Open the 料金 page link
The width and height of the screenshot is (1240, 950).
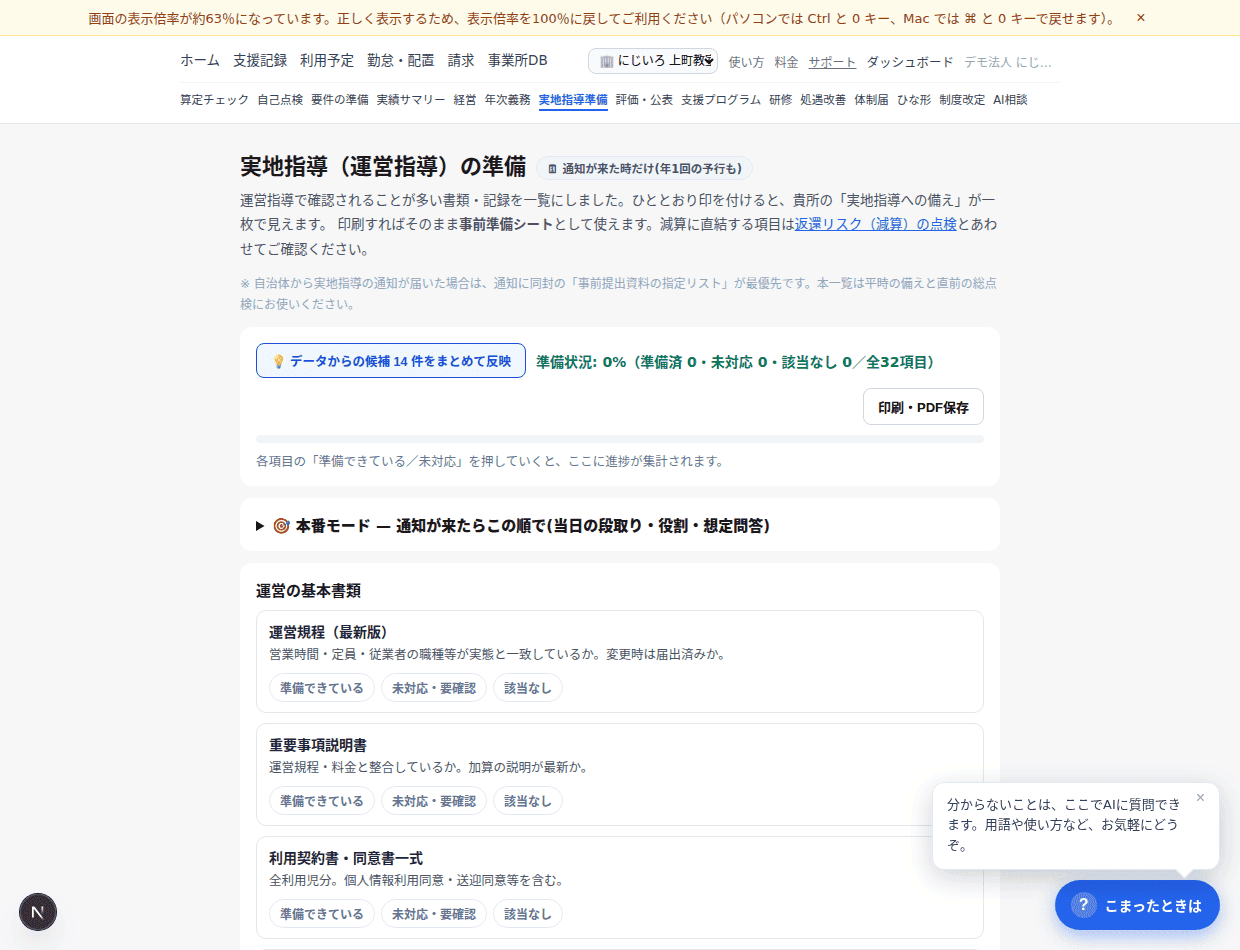coord(786,62)
